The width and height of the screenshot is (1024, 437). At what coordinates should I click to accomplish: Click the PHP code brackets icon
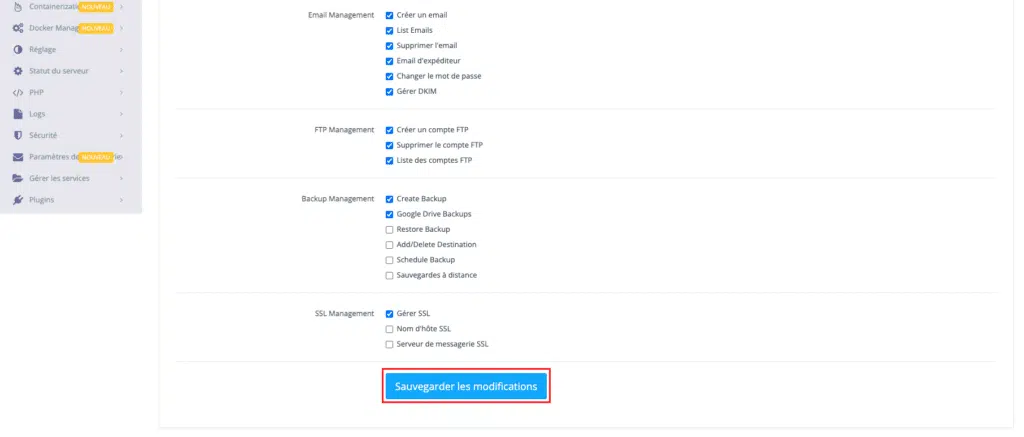pos(18,92)
